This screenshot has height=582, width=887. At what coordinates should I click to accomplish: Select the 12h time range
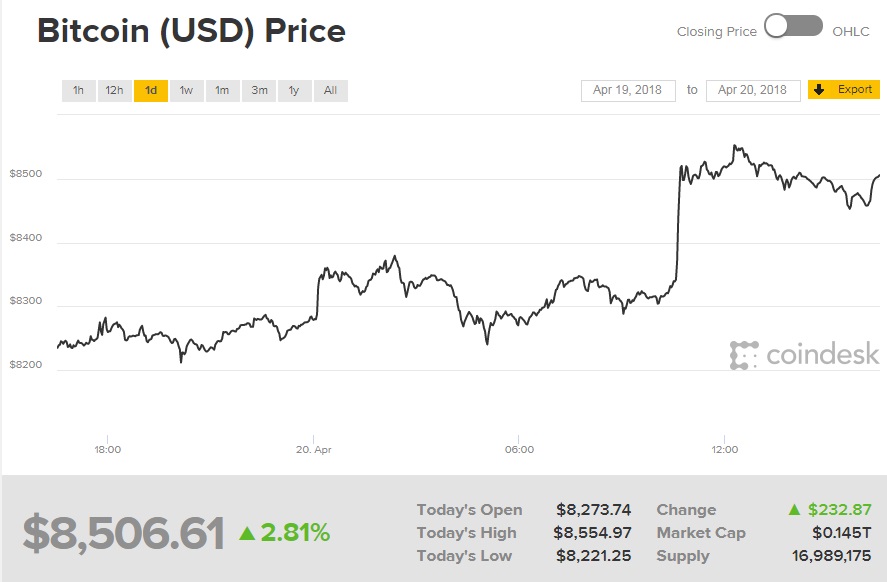click(114, 90)
